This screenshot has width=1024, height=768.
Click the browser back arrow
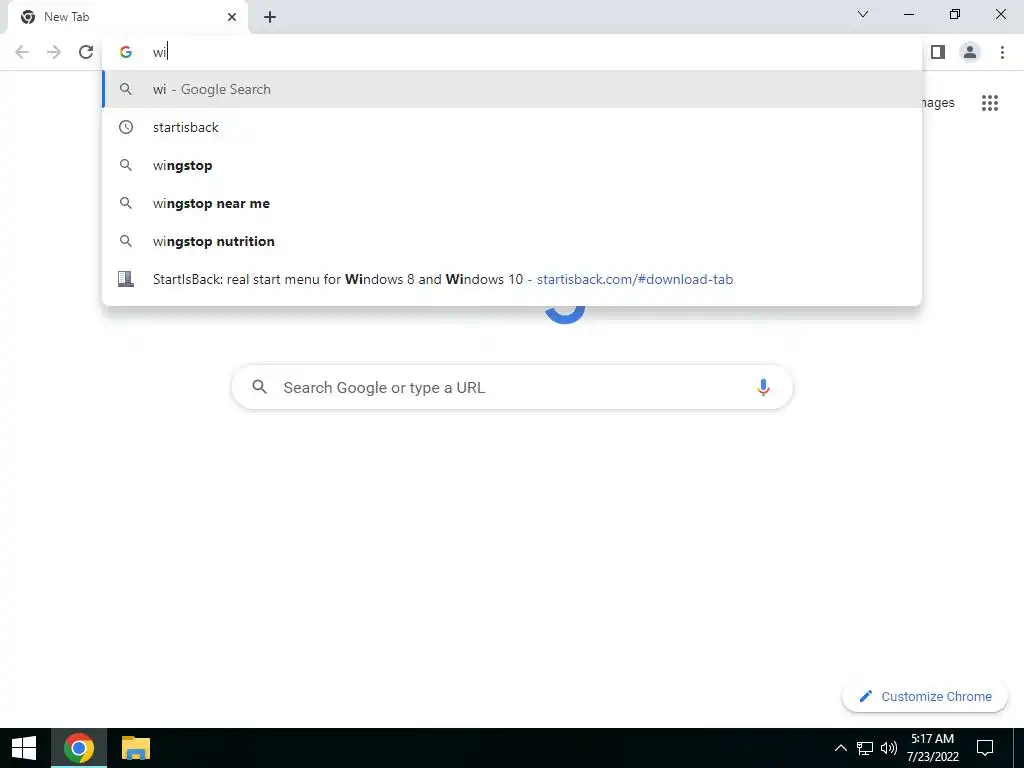pyautogui.click(x=22, y=52)
